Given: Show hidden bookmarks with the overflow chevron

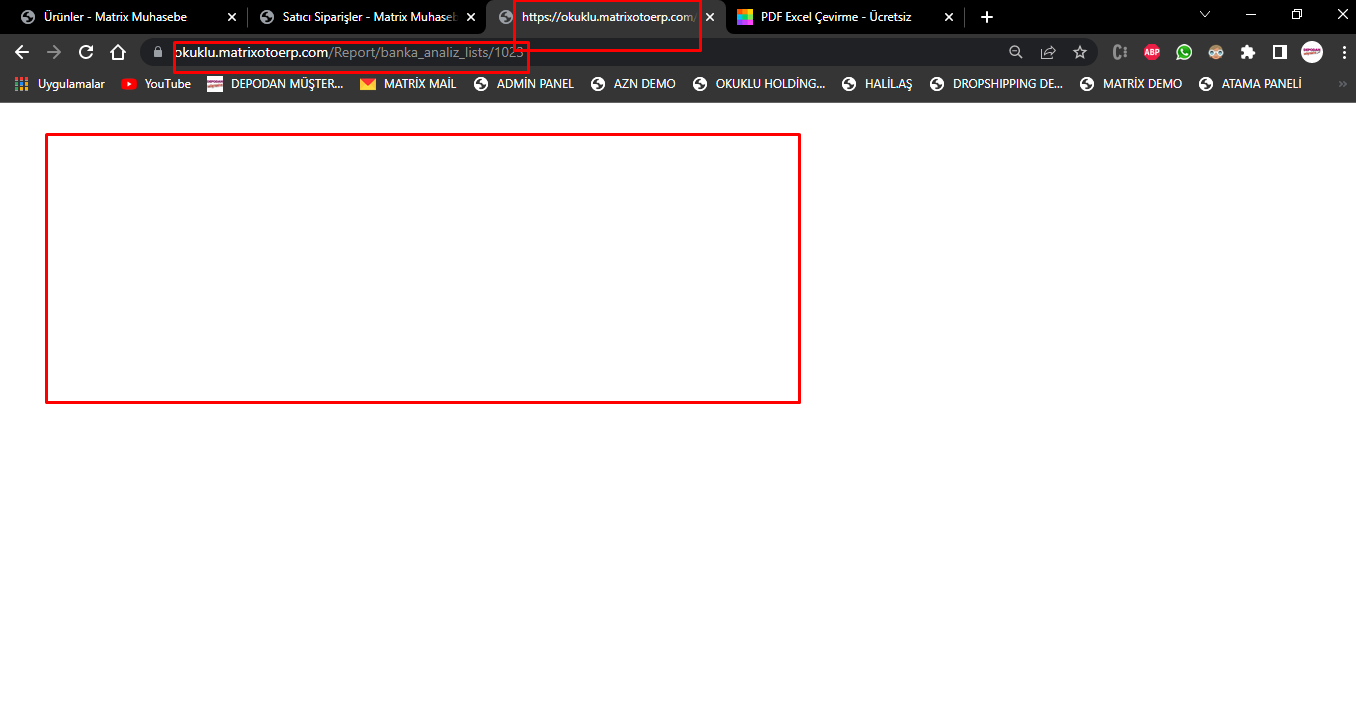Looking at the screenshot, I should (x=1342, y=84).
